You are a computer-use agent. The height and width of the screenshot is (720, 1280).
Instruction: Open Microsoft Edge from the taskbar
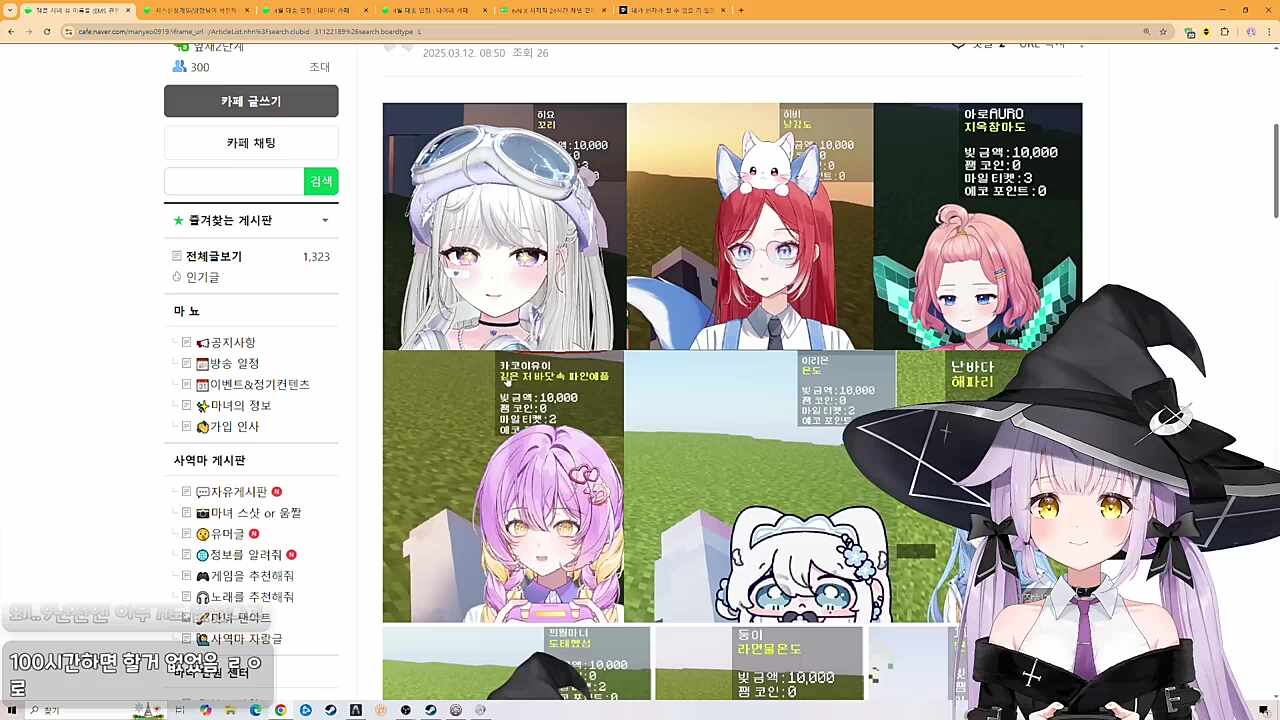pyautogui.click(x=255, y=710)
